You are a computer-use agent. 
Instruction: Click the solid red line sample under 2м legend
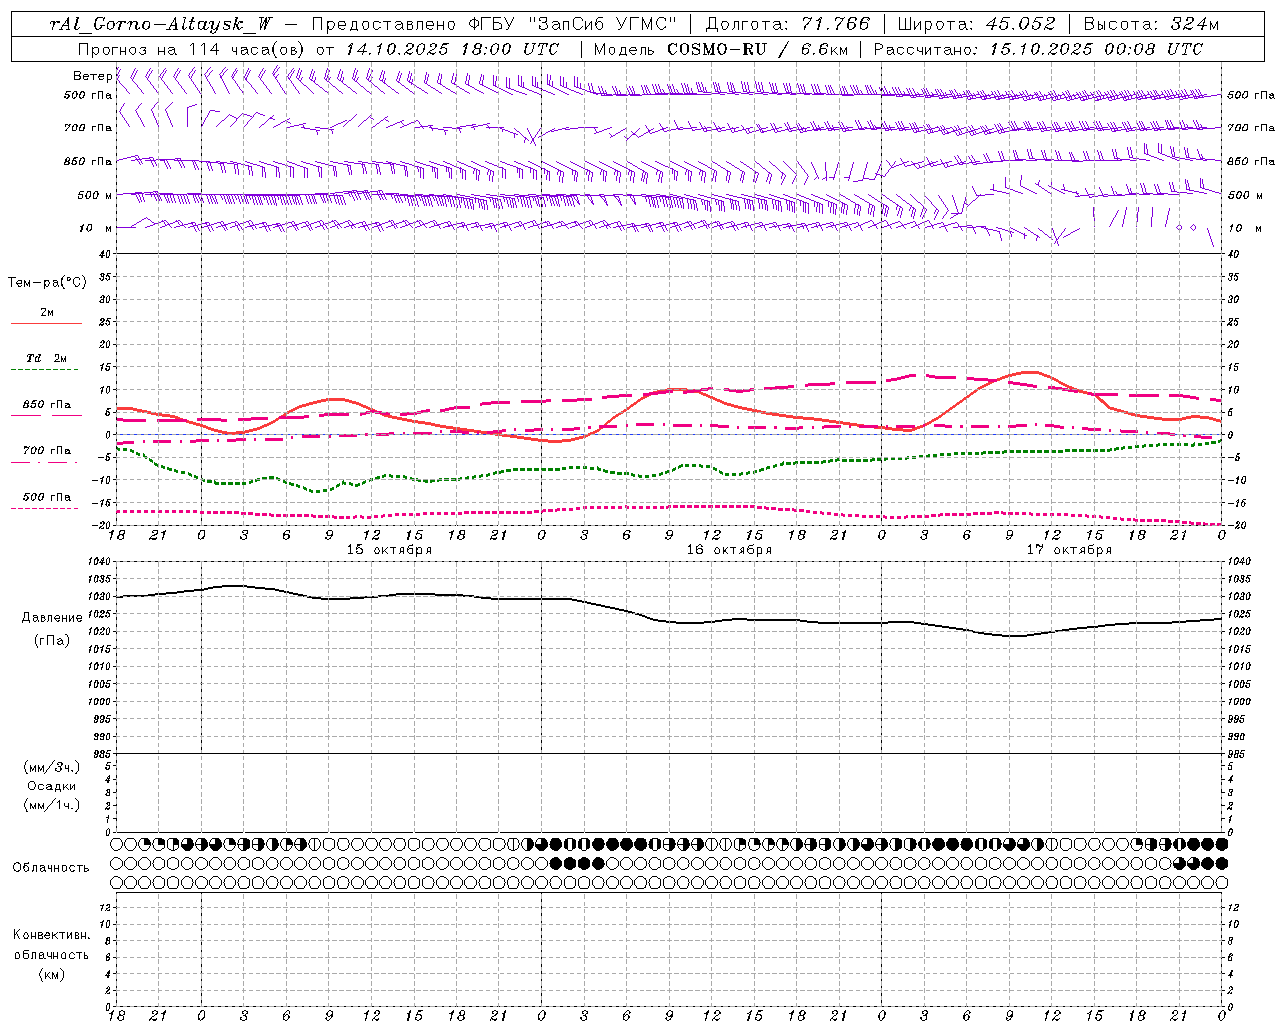46,324
